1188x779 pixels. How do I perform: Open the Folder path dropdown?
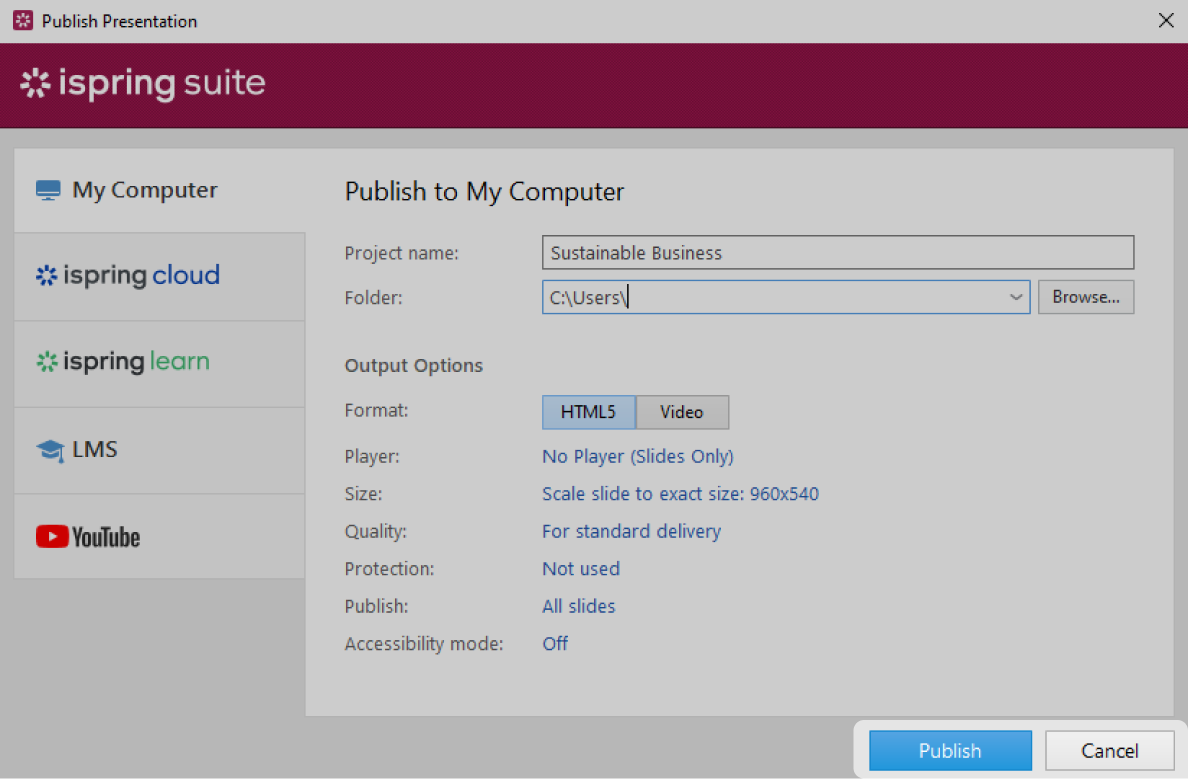tap(1016, 297)
